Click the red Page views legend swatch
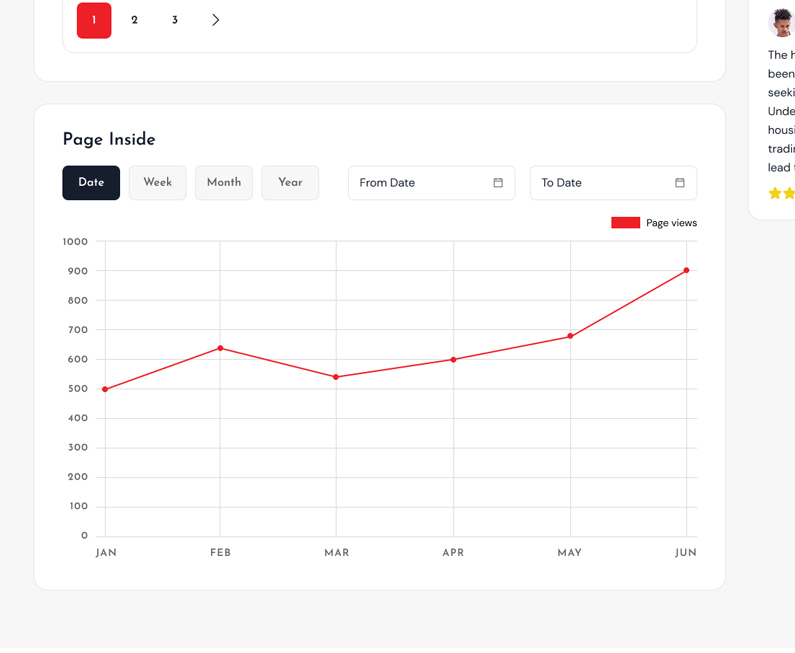This screenshot has height=653, width=795. coord(625,223)
